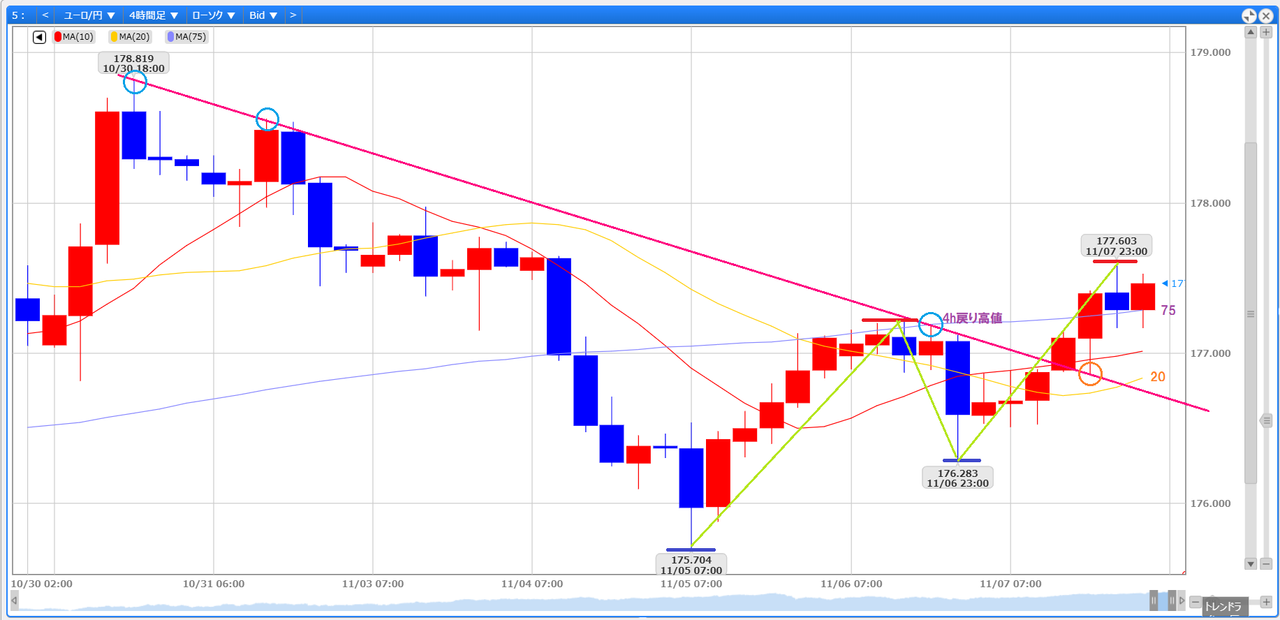Open the ユーロ/円 currency pair dropdown
1280x620 pixels.
(x=89, y=15)
